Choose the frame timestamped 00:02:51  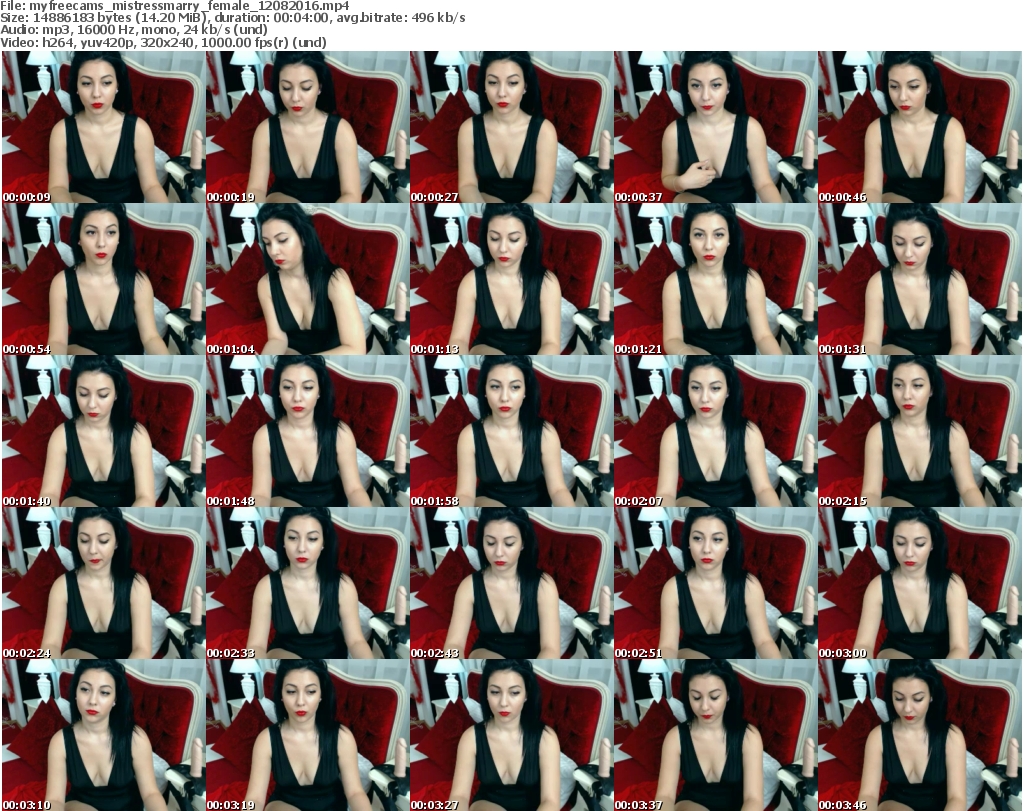click(716, 583)
